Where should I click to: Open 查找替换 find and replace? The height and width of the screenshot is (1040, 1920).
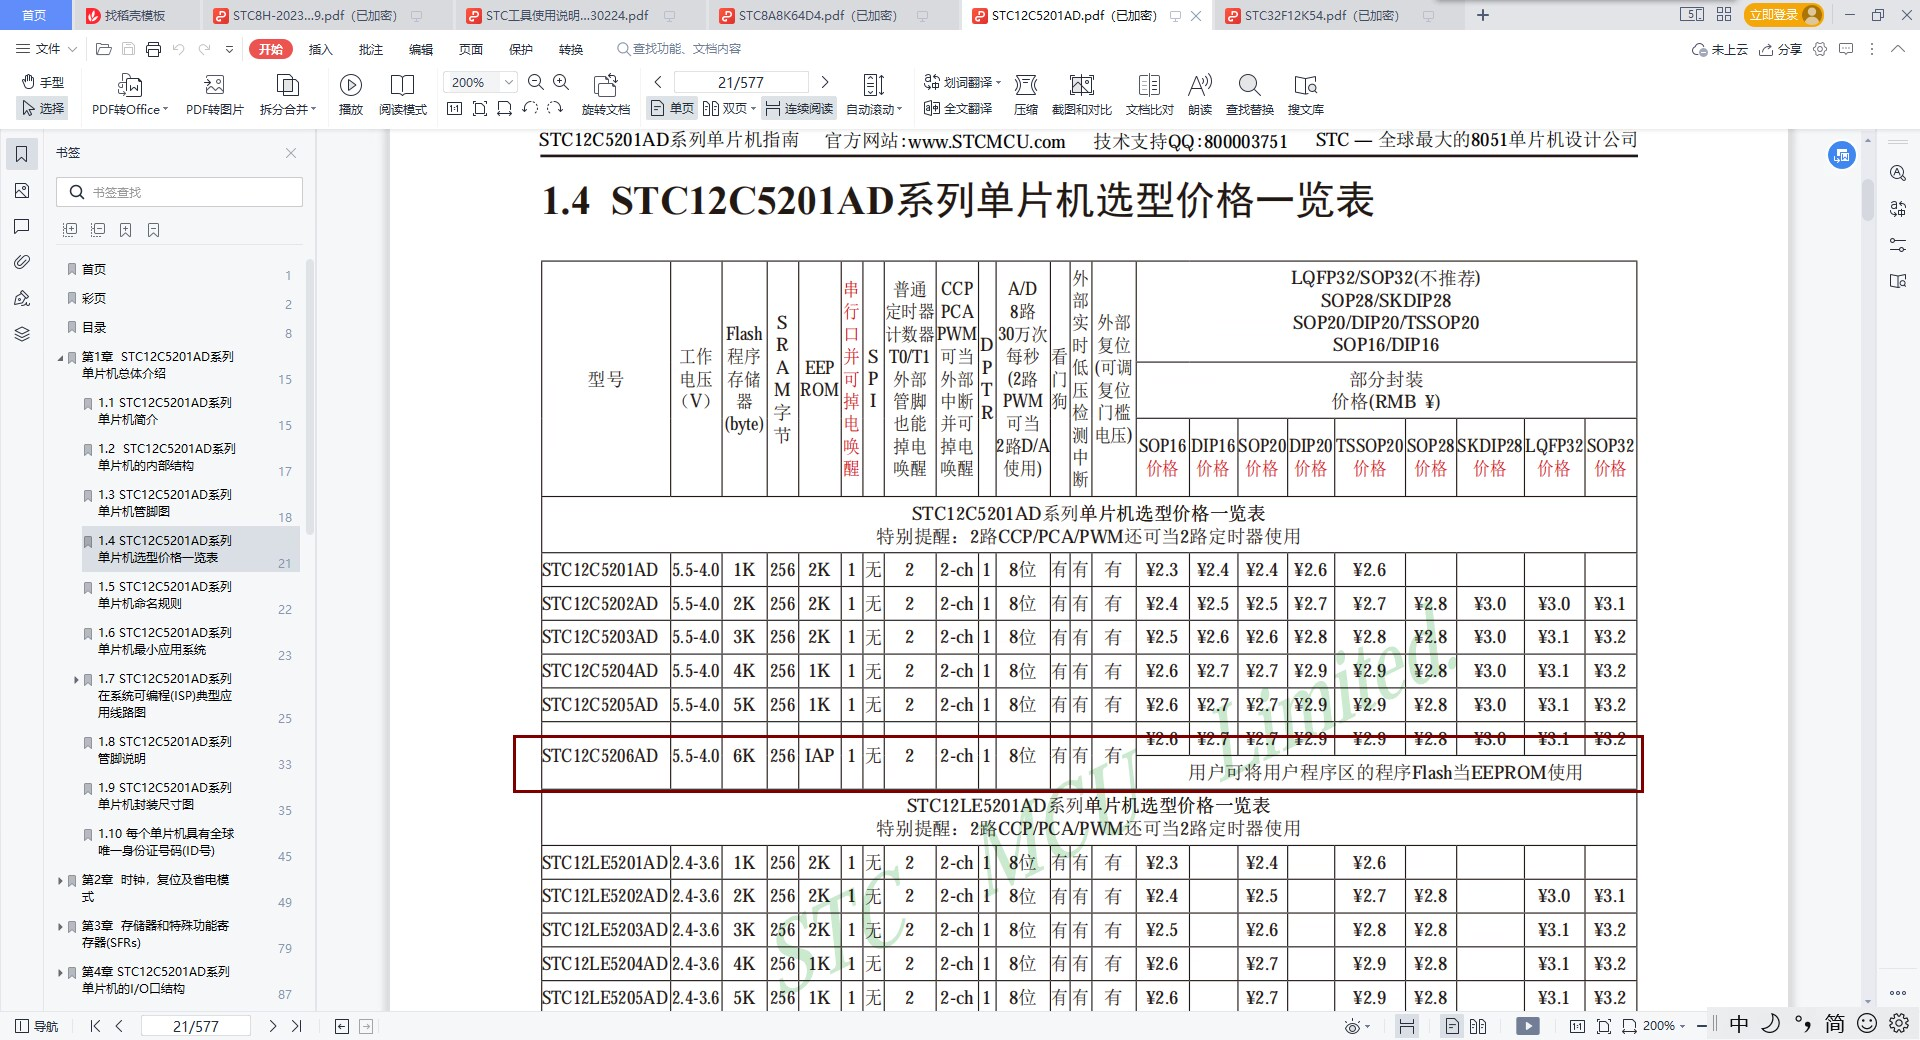pyautogui.click(x=1250, y=95)
